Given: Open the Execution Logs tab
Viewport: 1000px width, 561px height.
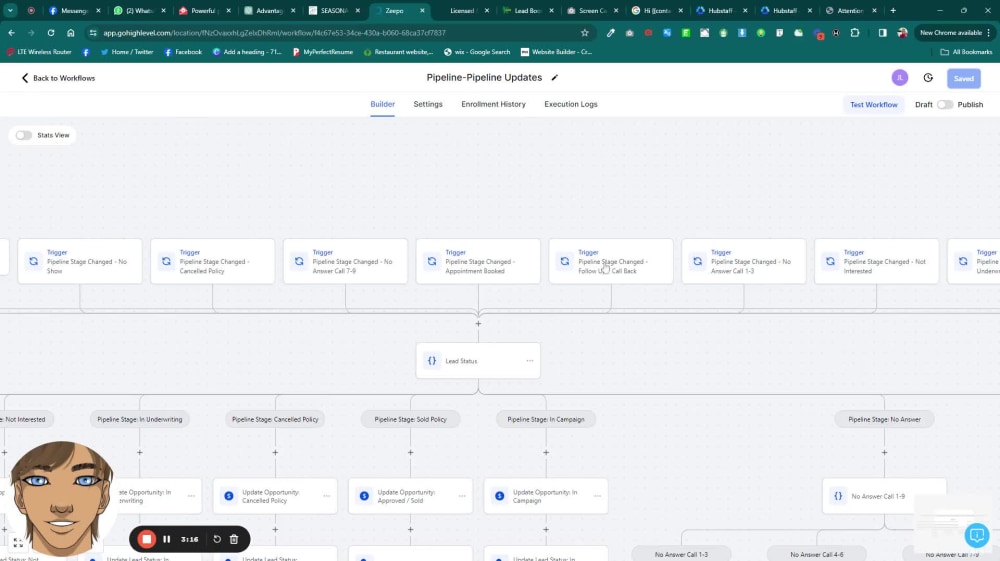Looking at the screenshot, I should (571, 104).
